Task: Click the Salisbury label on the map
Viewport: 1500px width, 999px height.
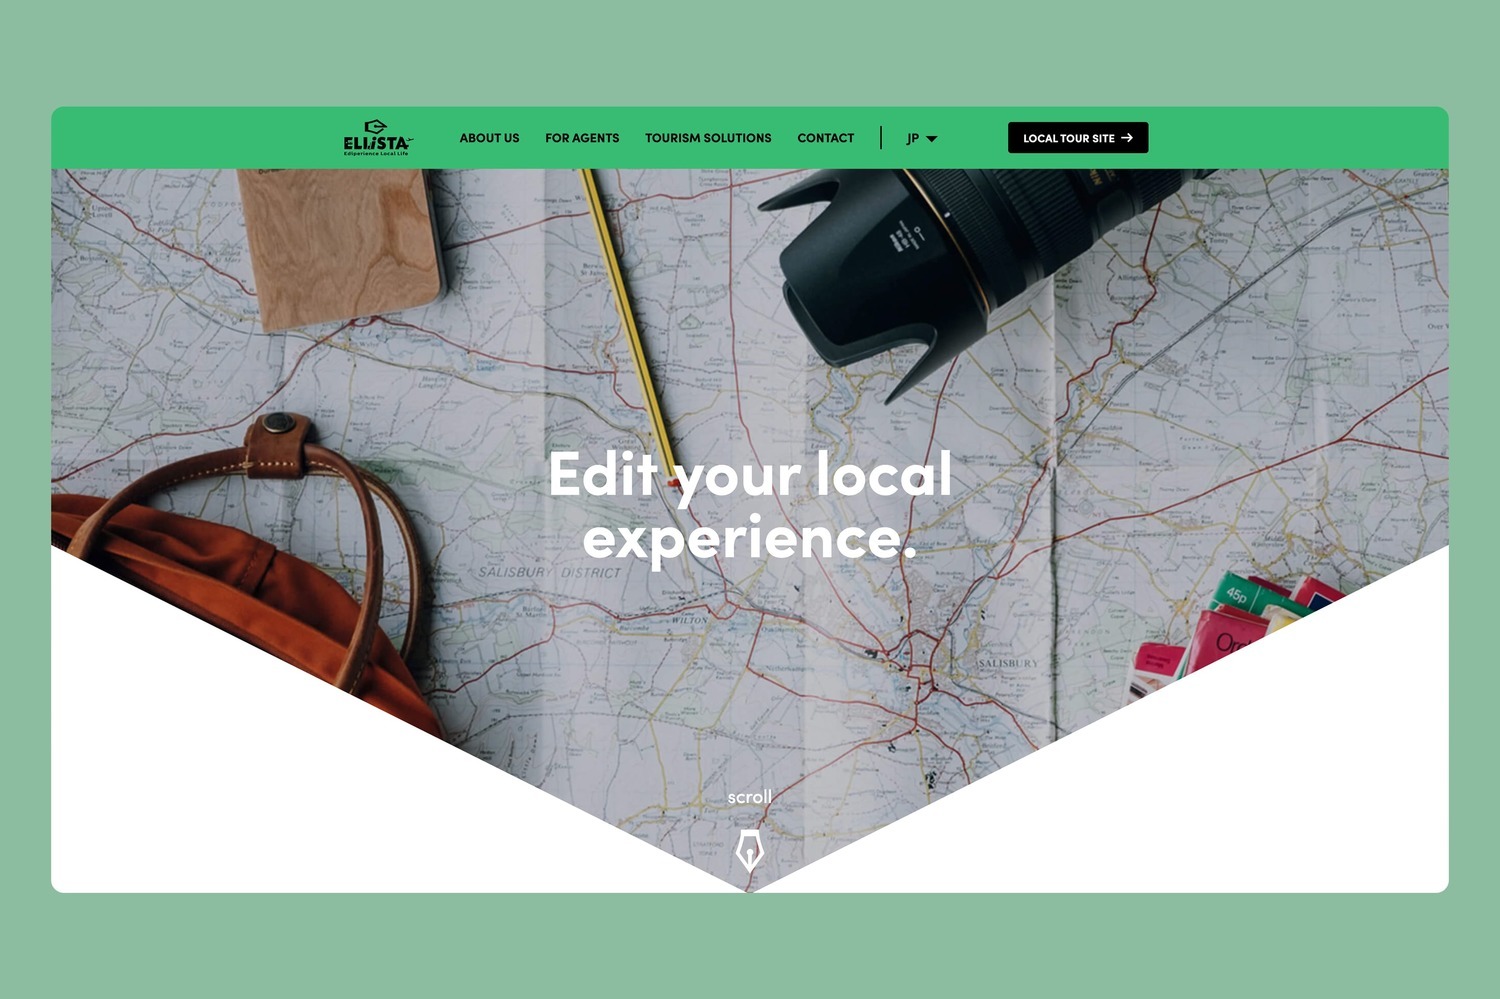Action: [x=1008, y=663]
